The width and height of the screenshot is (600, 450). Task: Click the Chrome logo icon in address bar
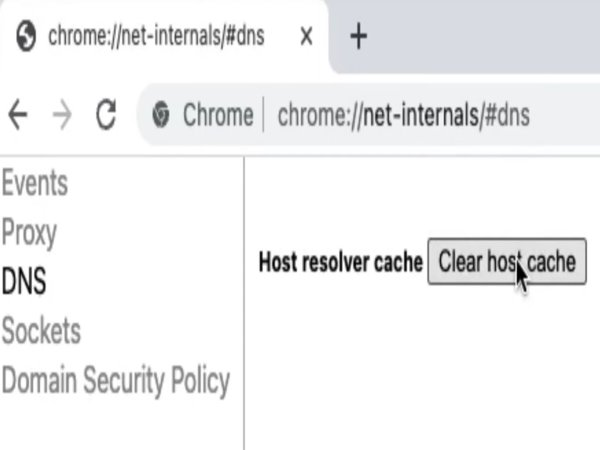click(x=161, y=114)
